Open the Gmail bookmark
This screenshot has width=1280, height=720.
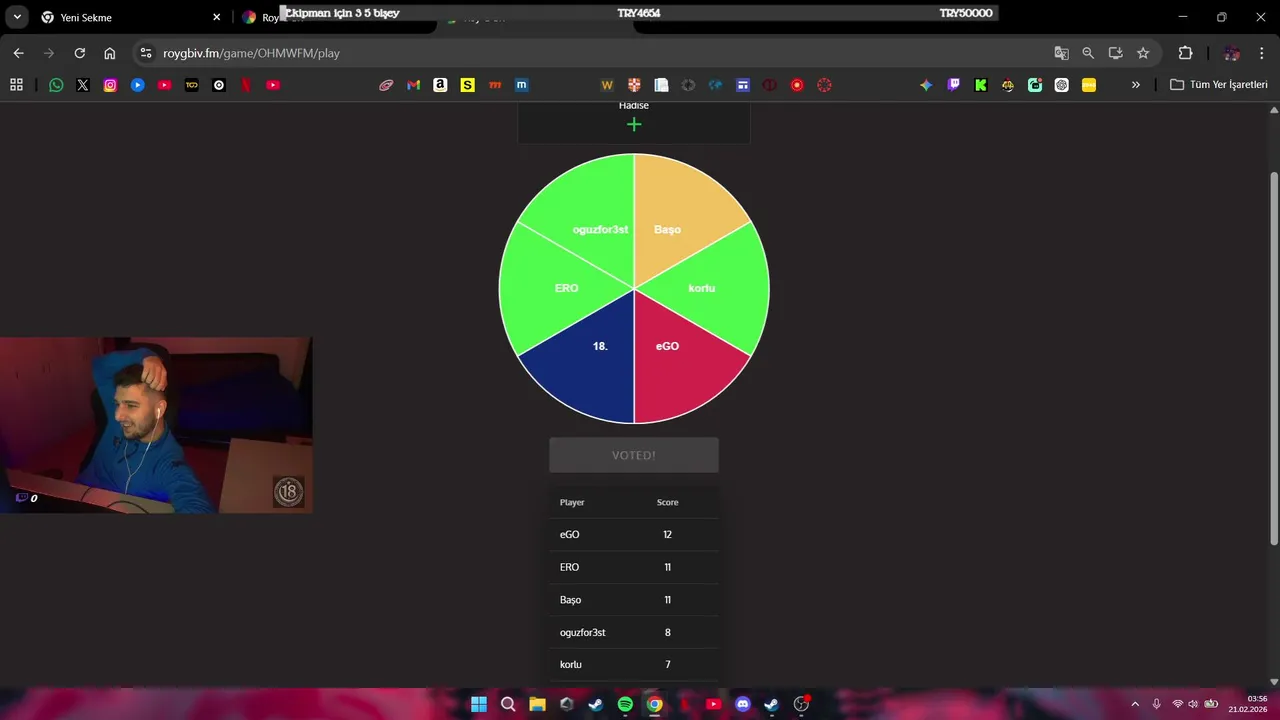click(x=413, y=85)
